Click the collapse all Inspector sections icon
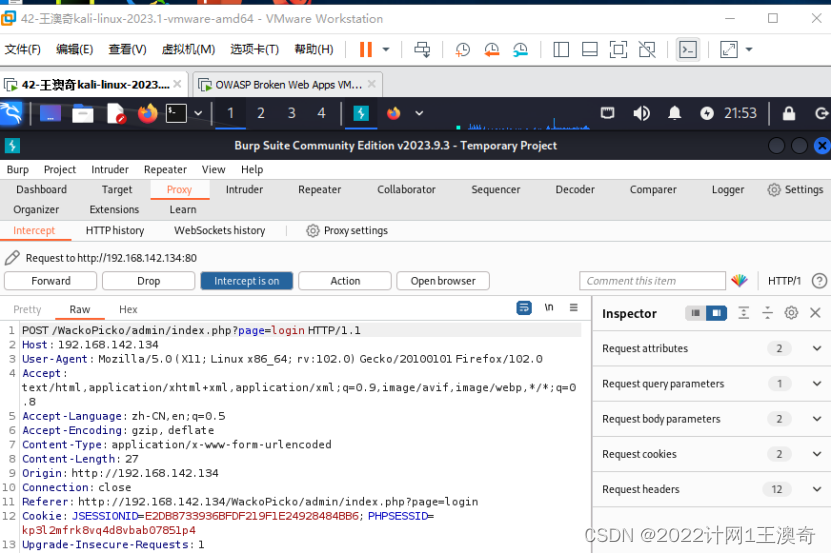Viewport: 831px width, 554px height. pos(767,313)
